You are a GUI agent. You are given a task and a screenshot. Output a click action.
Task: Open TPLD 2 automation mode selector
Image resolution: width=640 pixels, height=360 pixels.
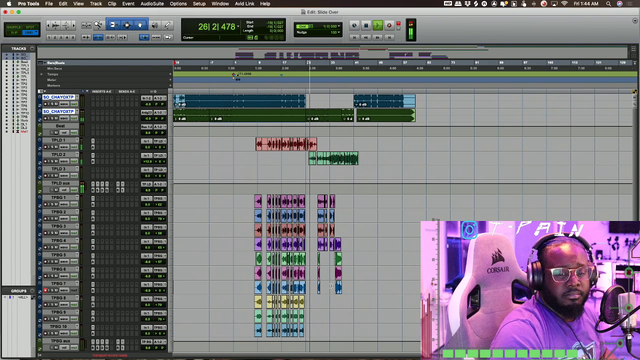pos(74,161)
